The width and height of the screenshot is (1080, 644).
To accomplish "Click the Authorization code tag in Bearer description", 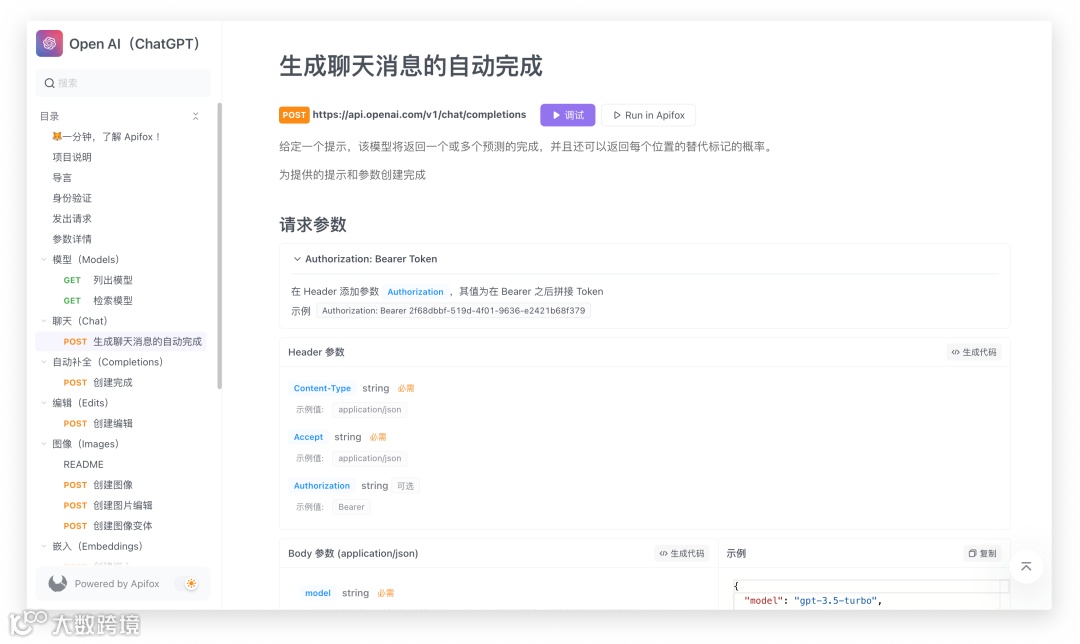I will 415,292.
